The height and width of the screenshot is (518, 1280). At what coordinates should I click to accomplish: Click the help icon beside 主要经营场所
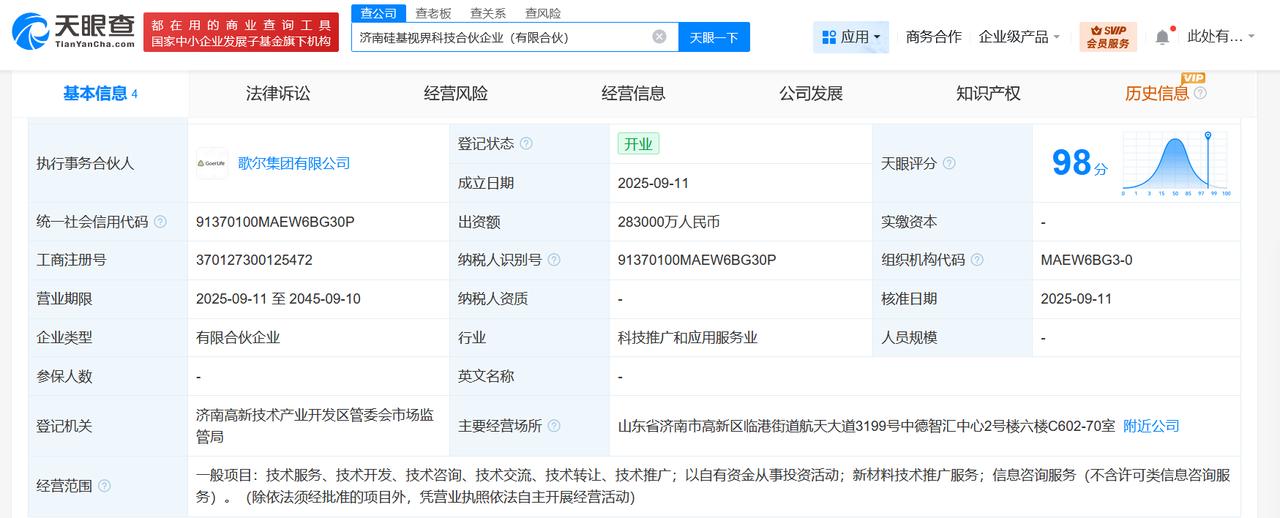(x=554, y=426)
